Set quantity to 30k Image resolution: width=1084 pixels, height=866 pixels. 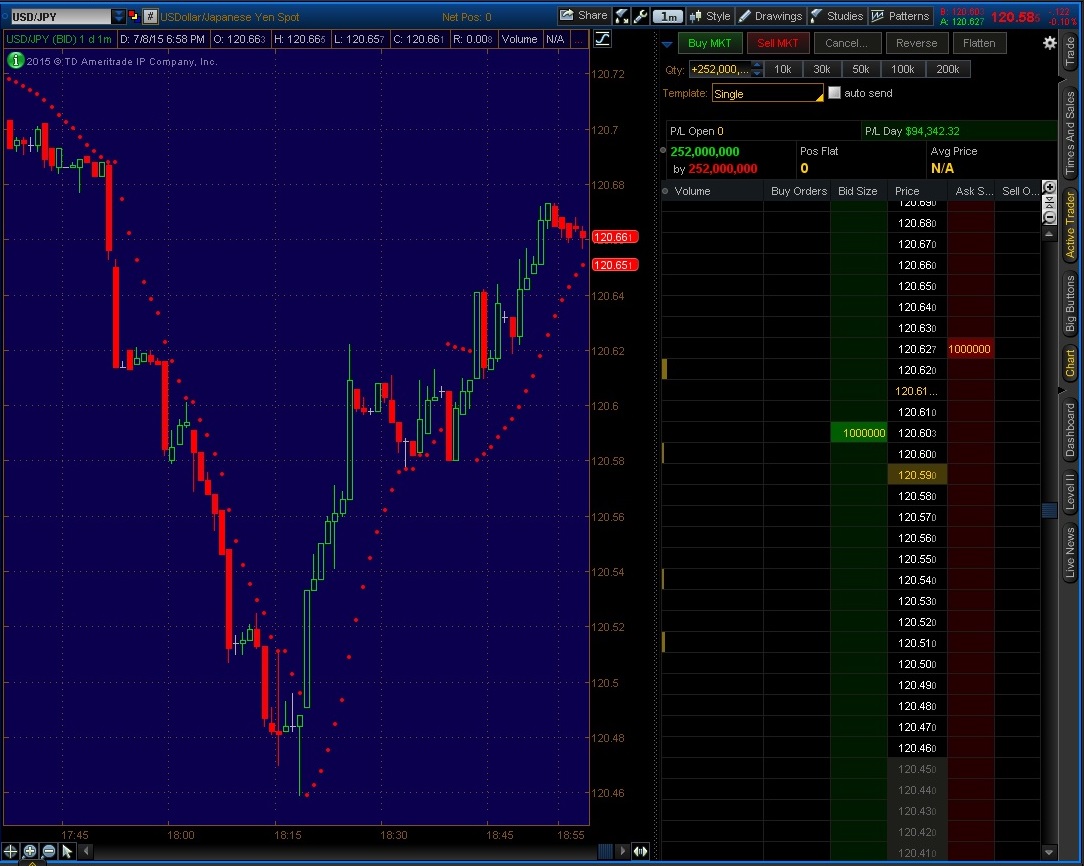822,69
